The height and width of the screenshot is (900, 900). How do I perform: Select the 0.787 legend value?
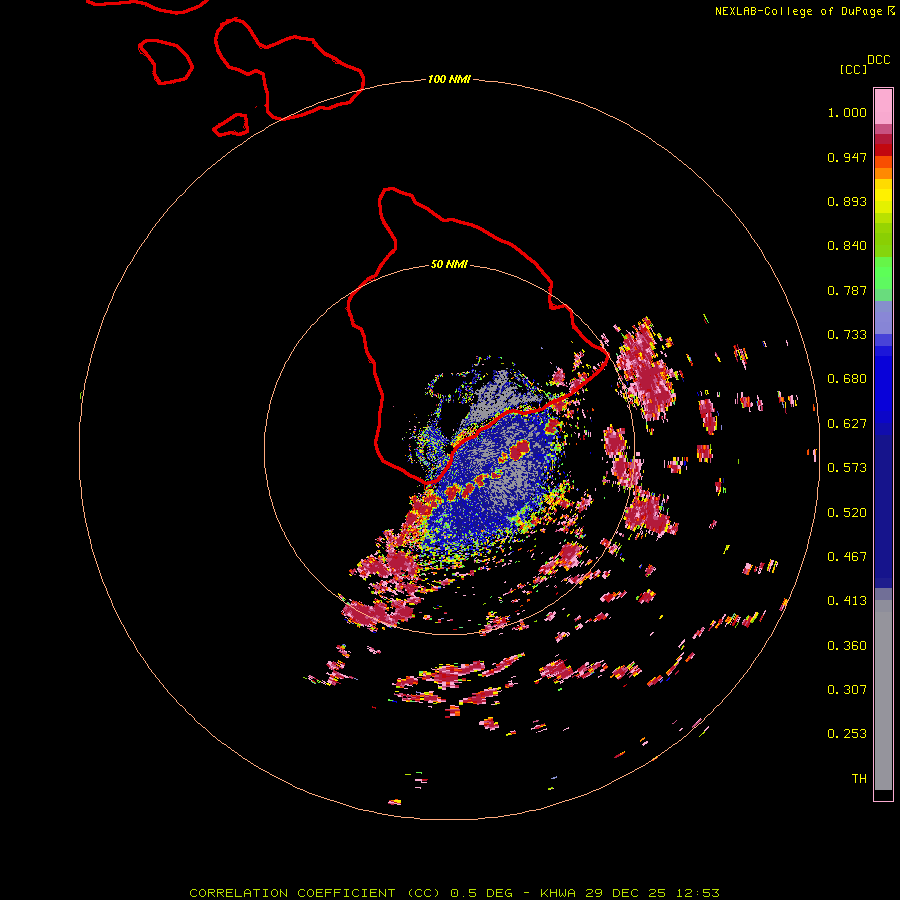(847, 290)
